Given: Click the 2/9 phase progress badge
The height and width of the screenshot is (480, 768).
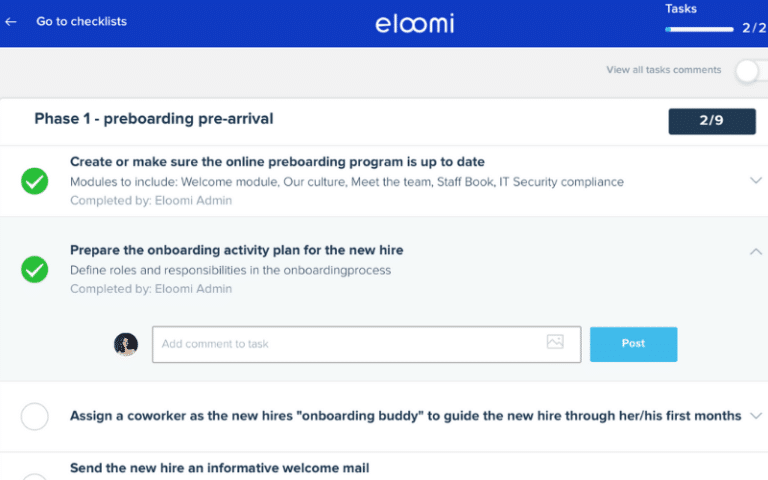Looking at the screenshot, I should (712, 121).
